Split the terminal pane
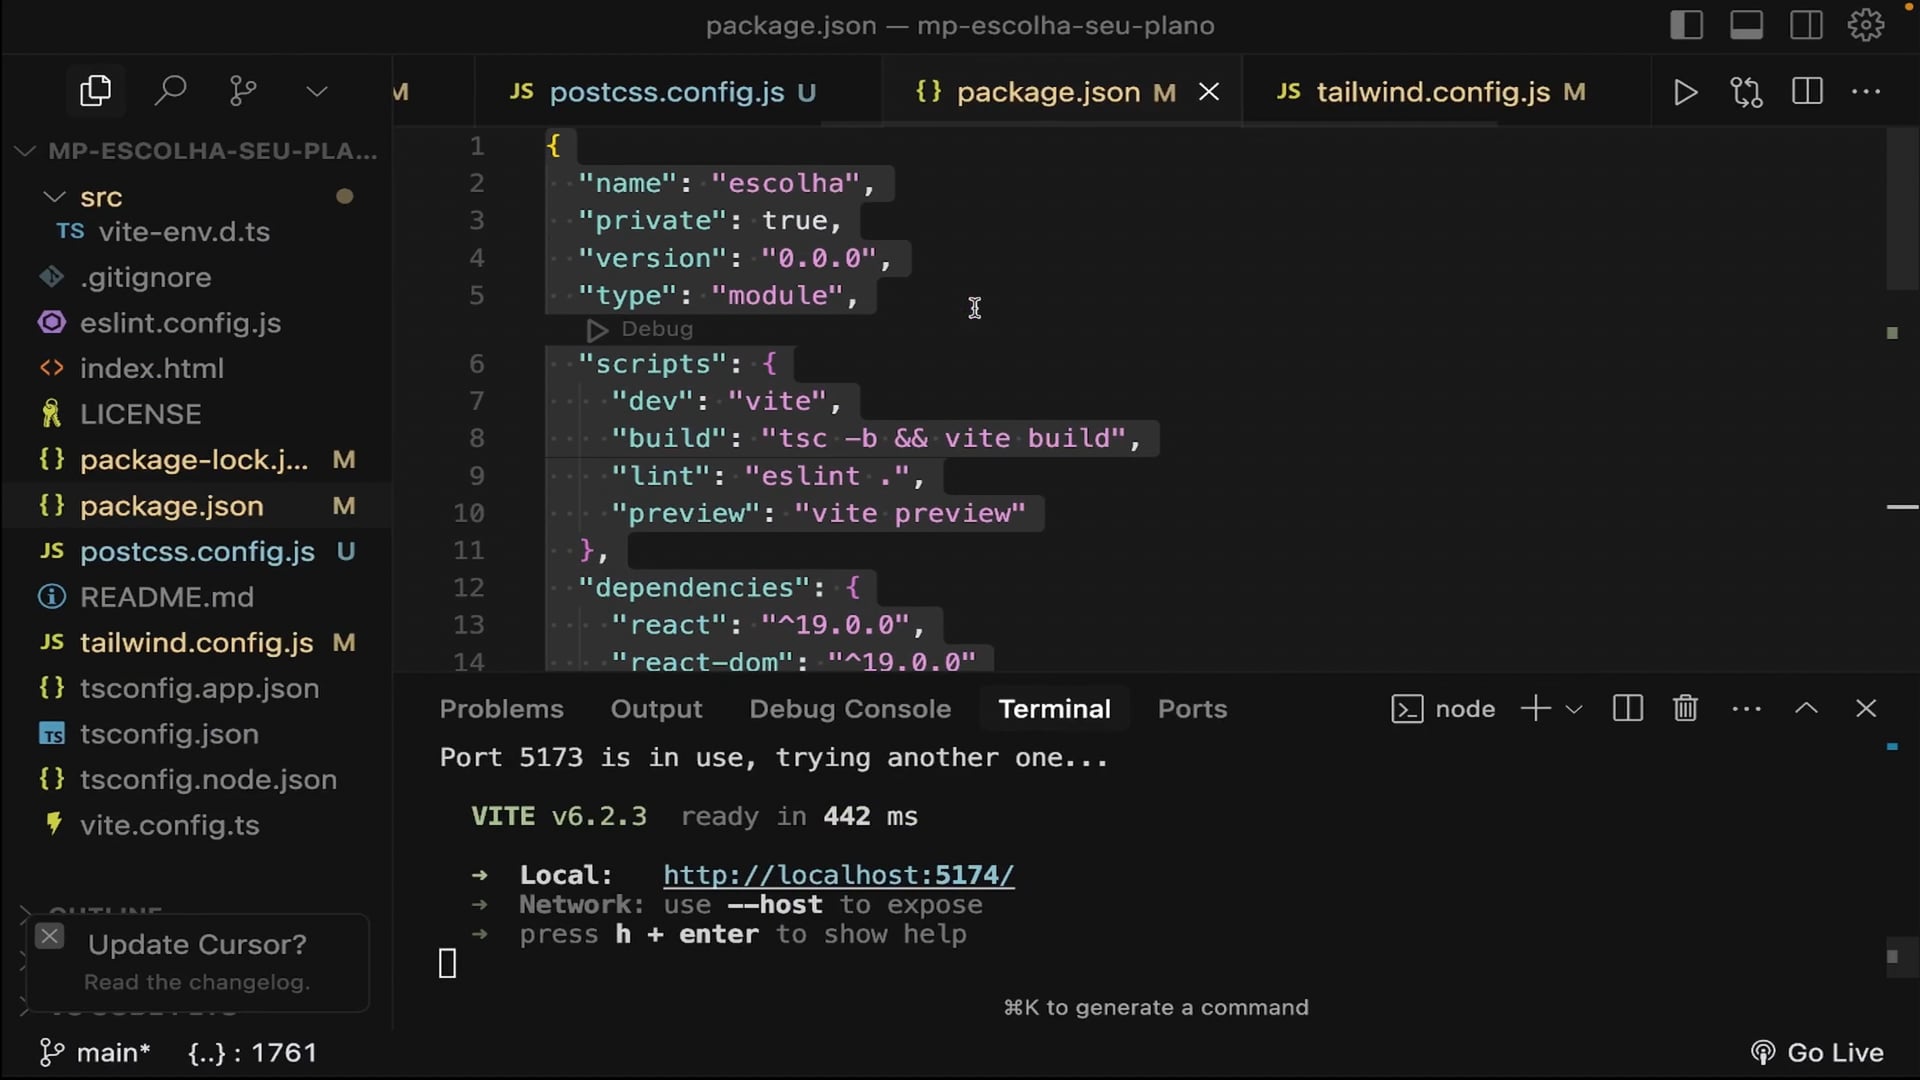The image size is (1920, 1080). [1627, 709]
